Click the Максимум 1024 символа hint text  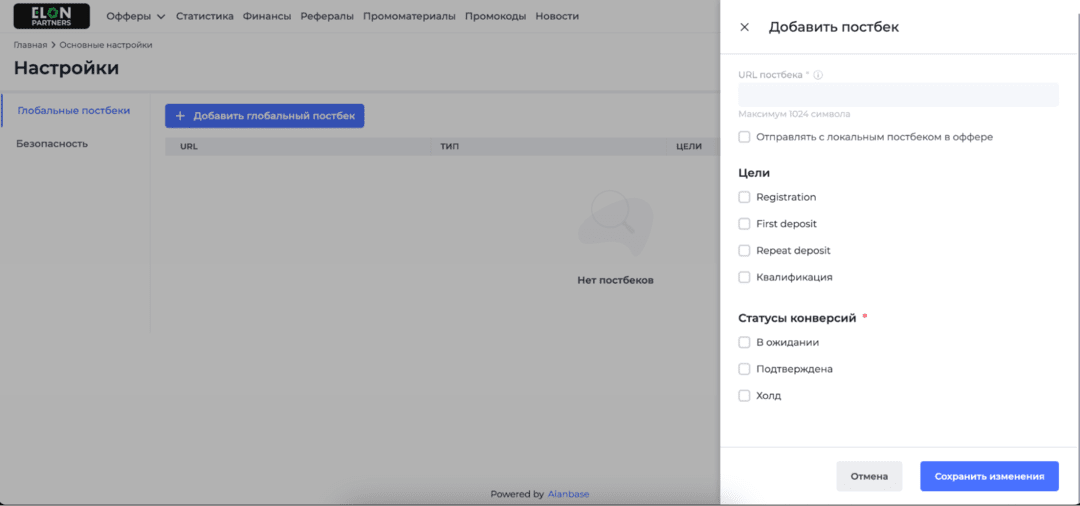794,114
